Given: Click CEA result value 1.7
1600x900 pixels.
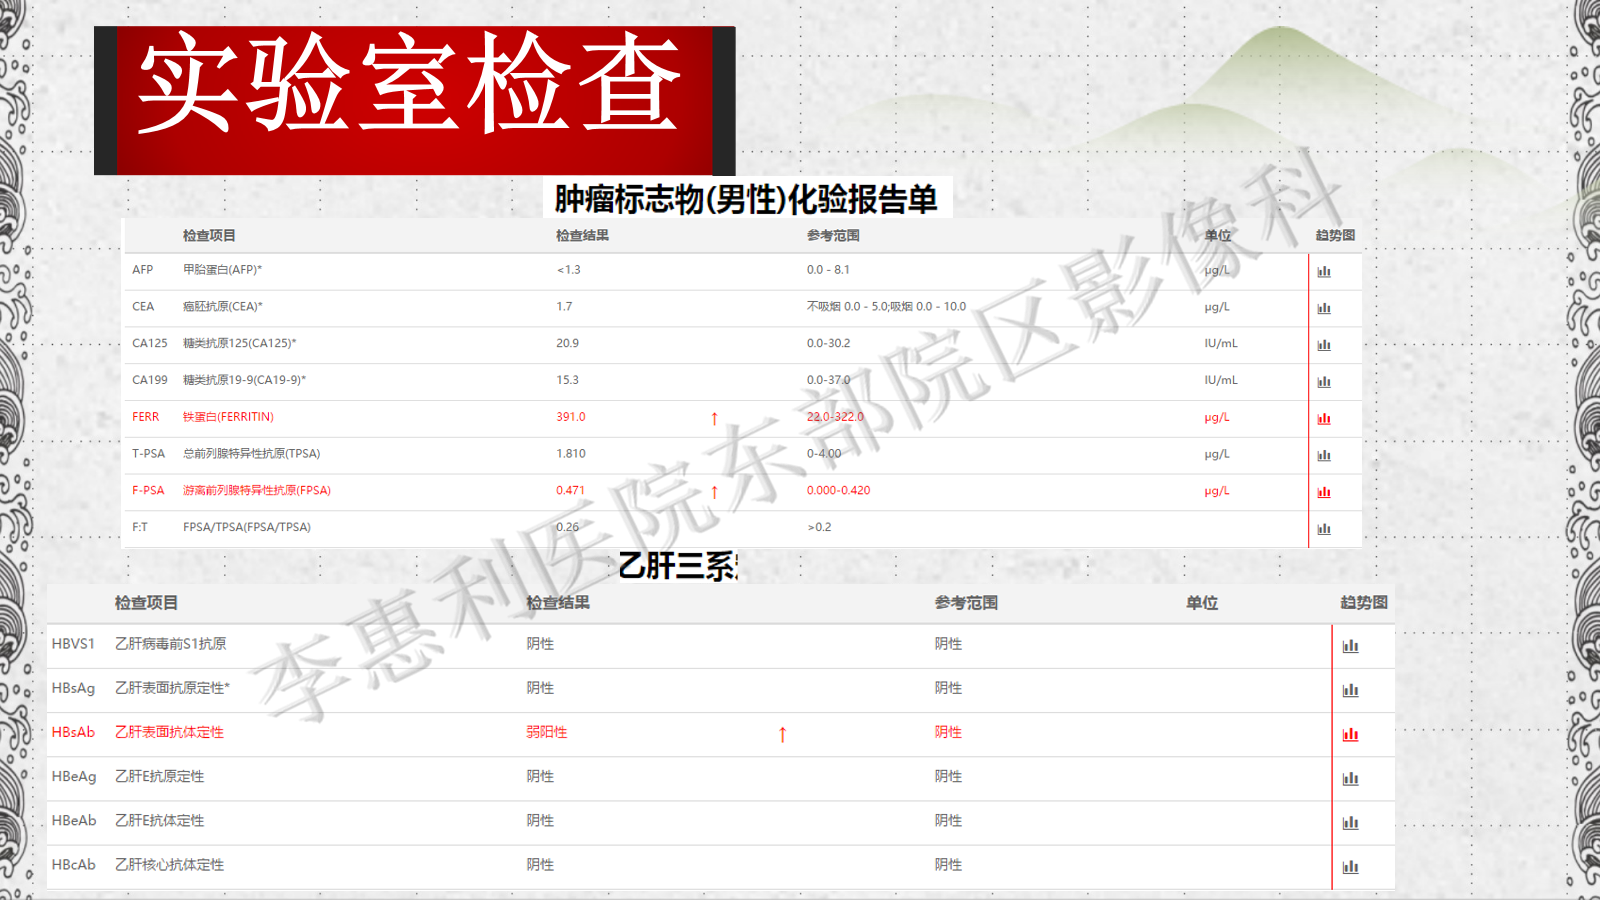Looking at the screenshot, I should click(x=564, y=306).
